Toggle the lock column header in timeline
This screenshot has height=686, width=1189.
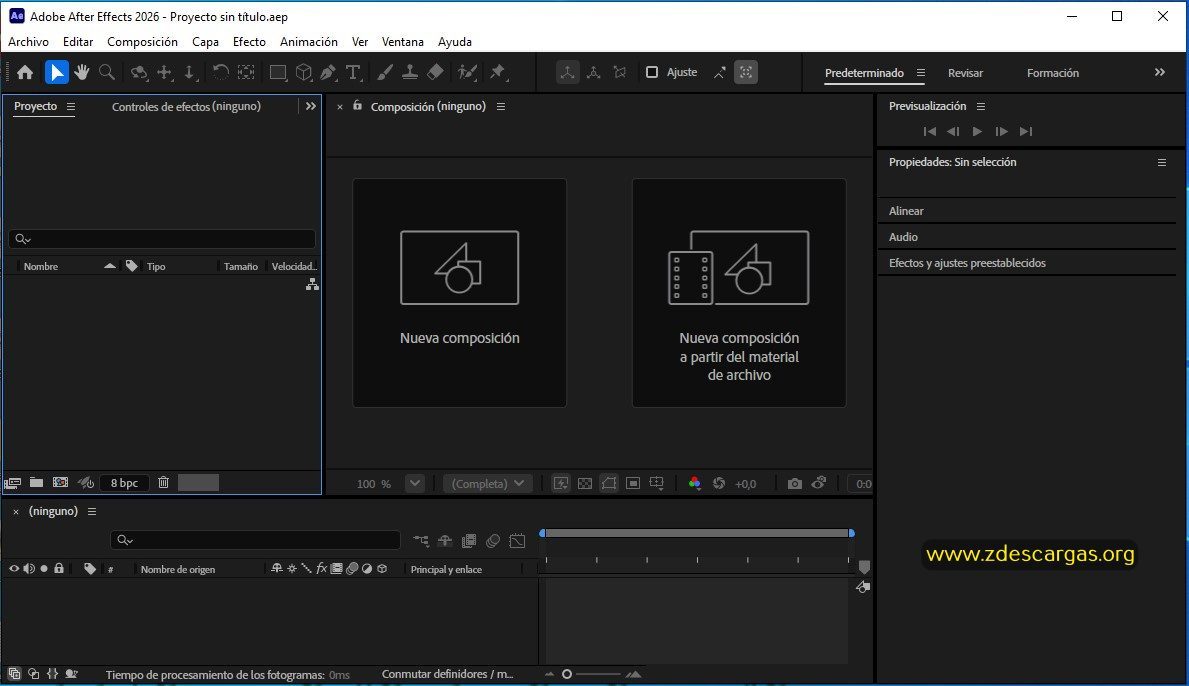click(x=58, y=569)
